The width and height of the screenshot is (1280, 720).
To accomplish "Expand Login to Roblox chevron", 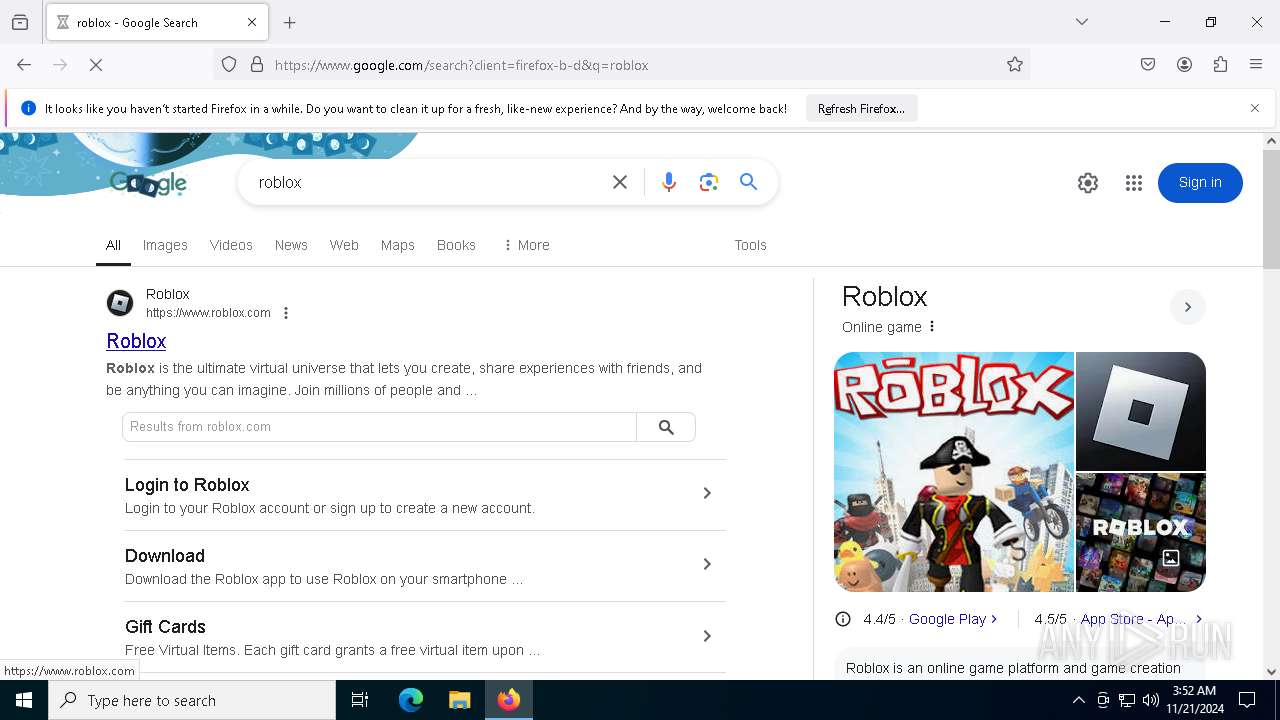I will (706, 493).
